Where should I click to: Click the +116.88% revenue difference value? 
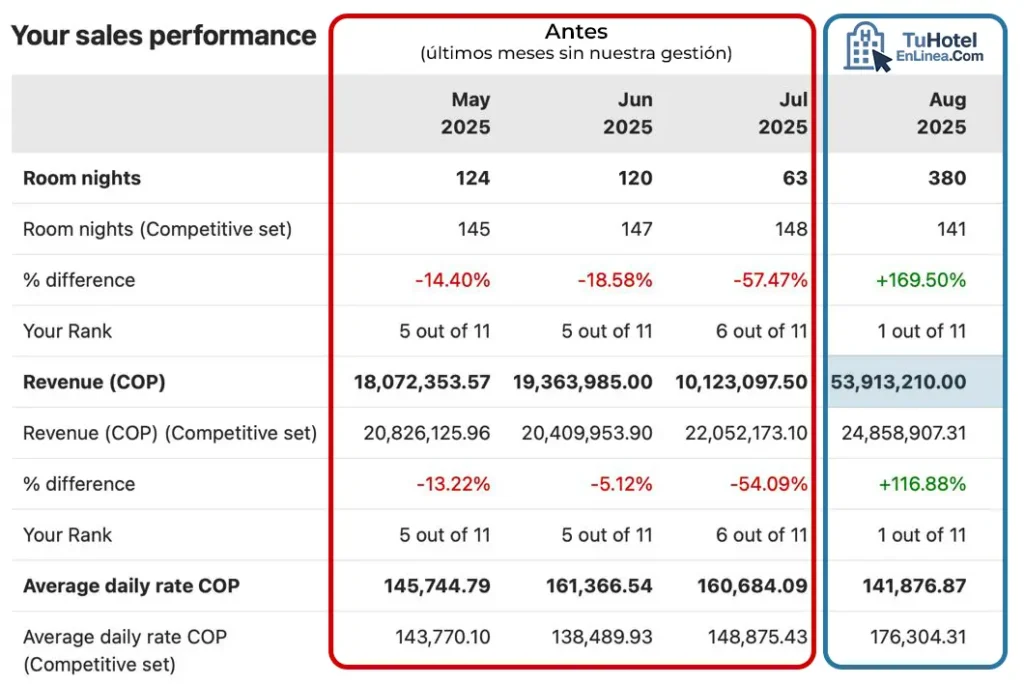(922, 484)
